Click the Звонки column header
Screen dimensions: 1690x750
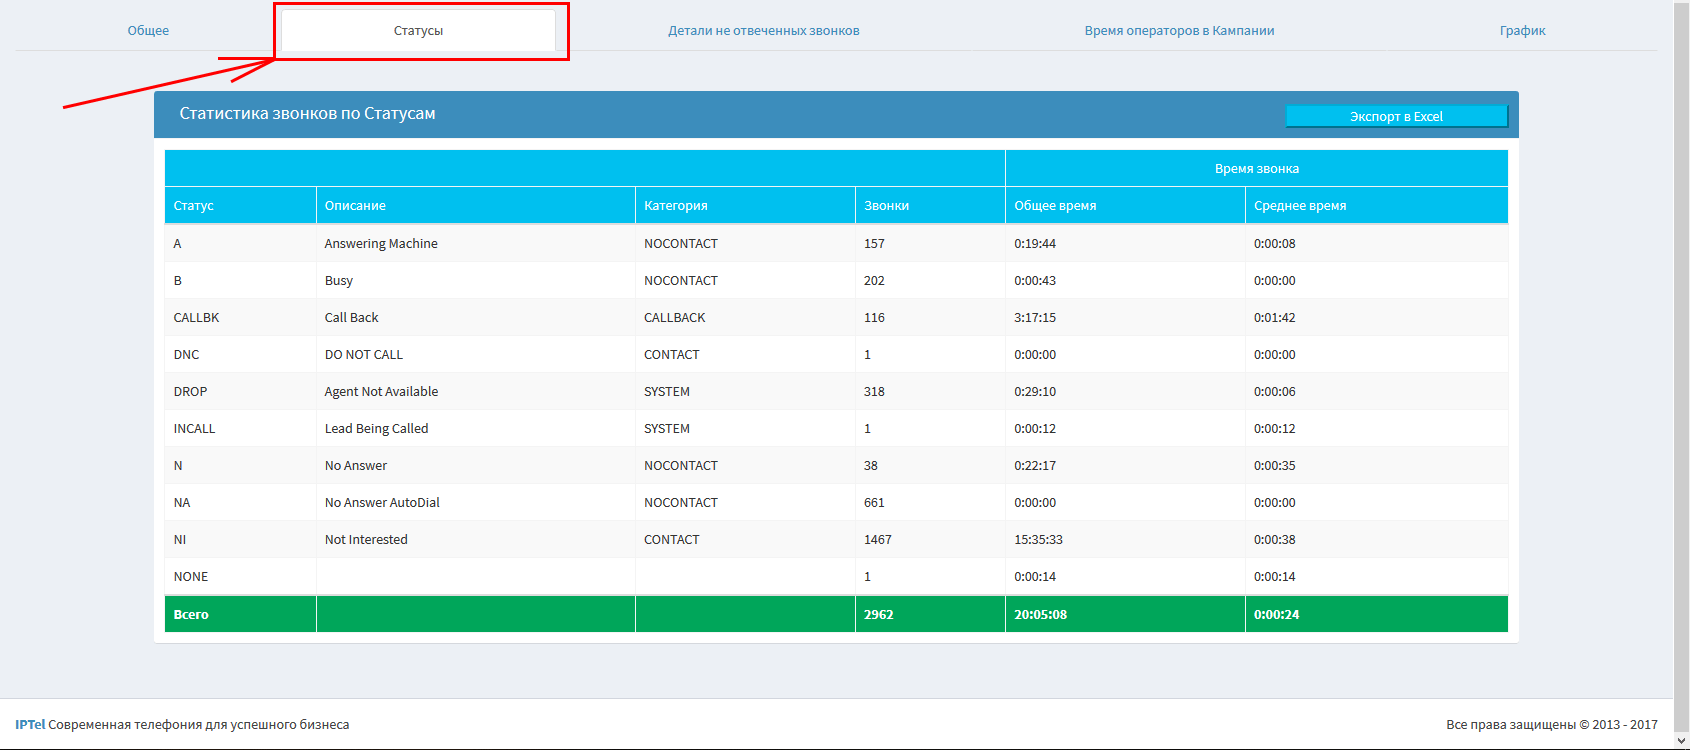[x=931, y=205]
